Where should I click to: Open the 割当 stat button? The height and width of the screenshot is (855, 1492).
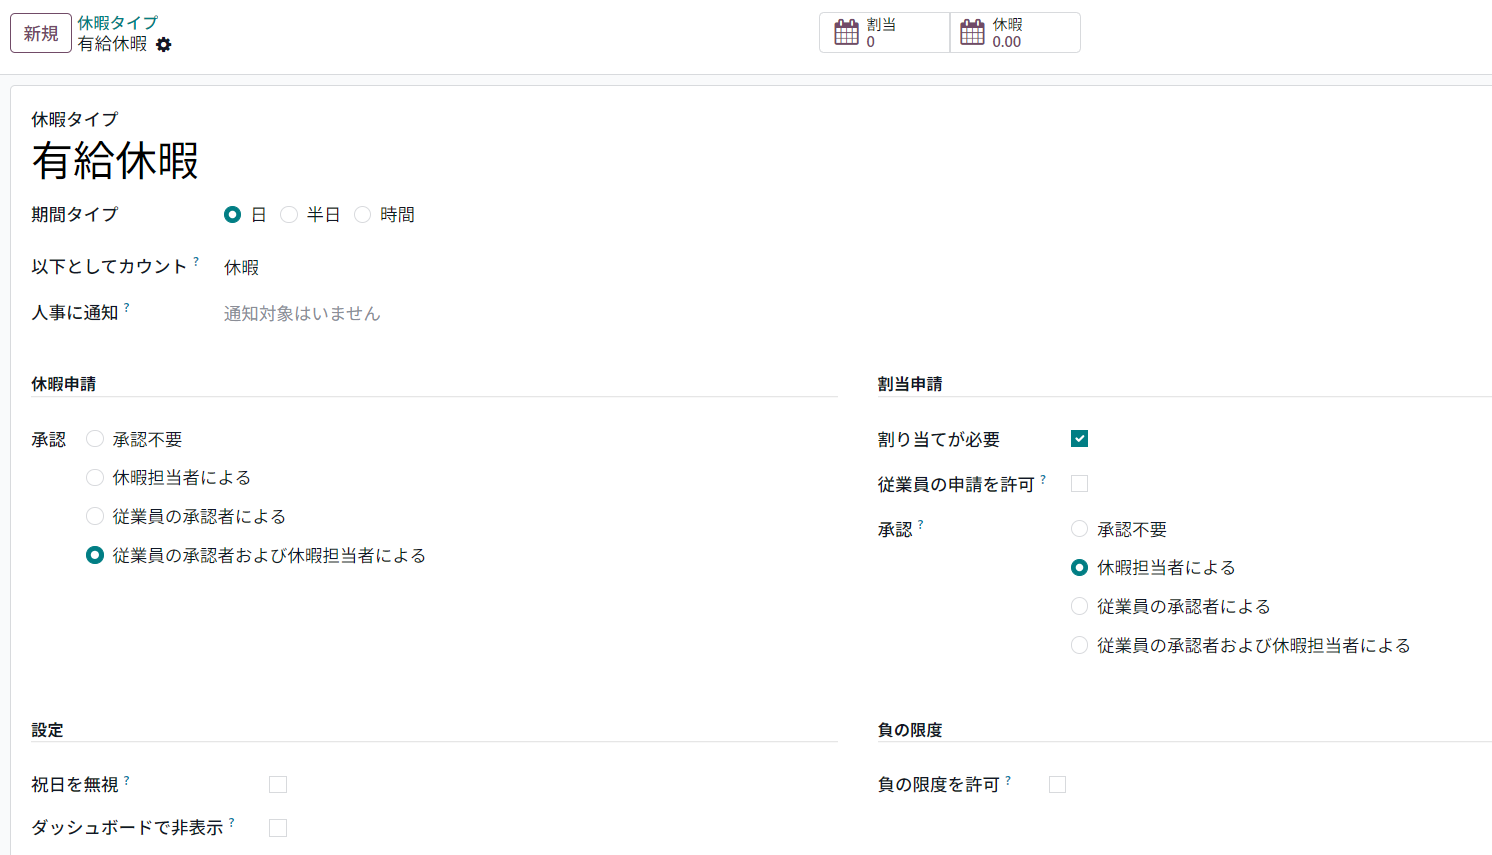tap(885, 33)
